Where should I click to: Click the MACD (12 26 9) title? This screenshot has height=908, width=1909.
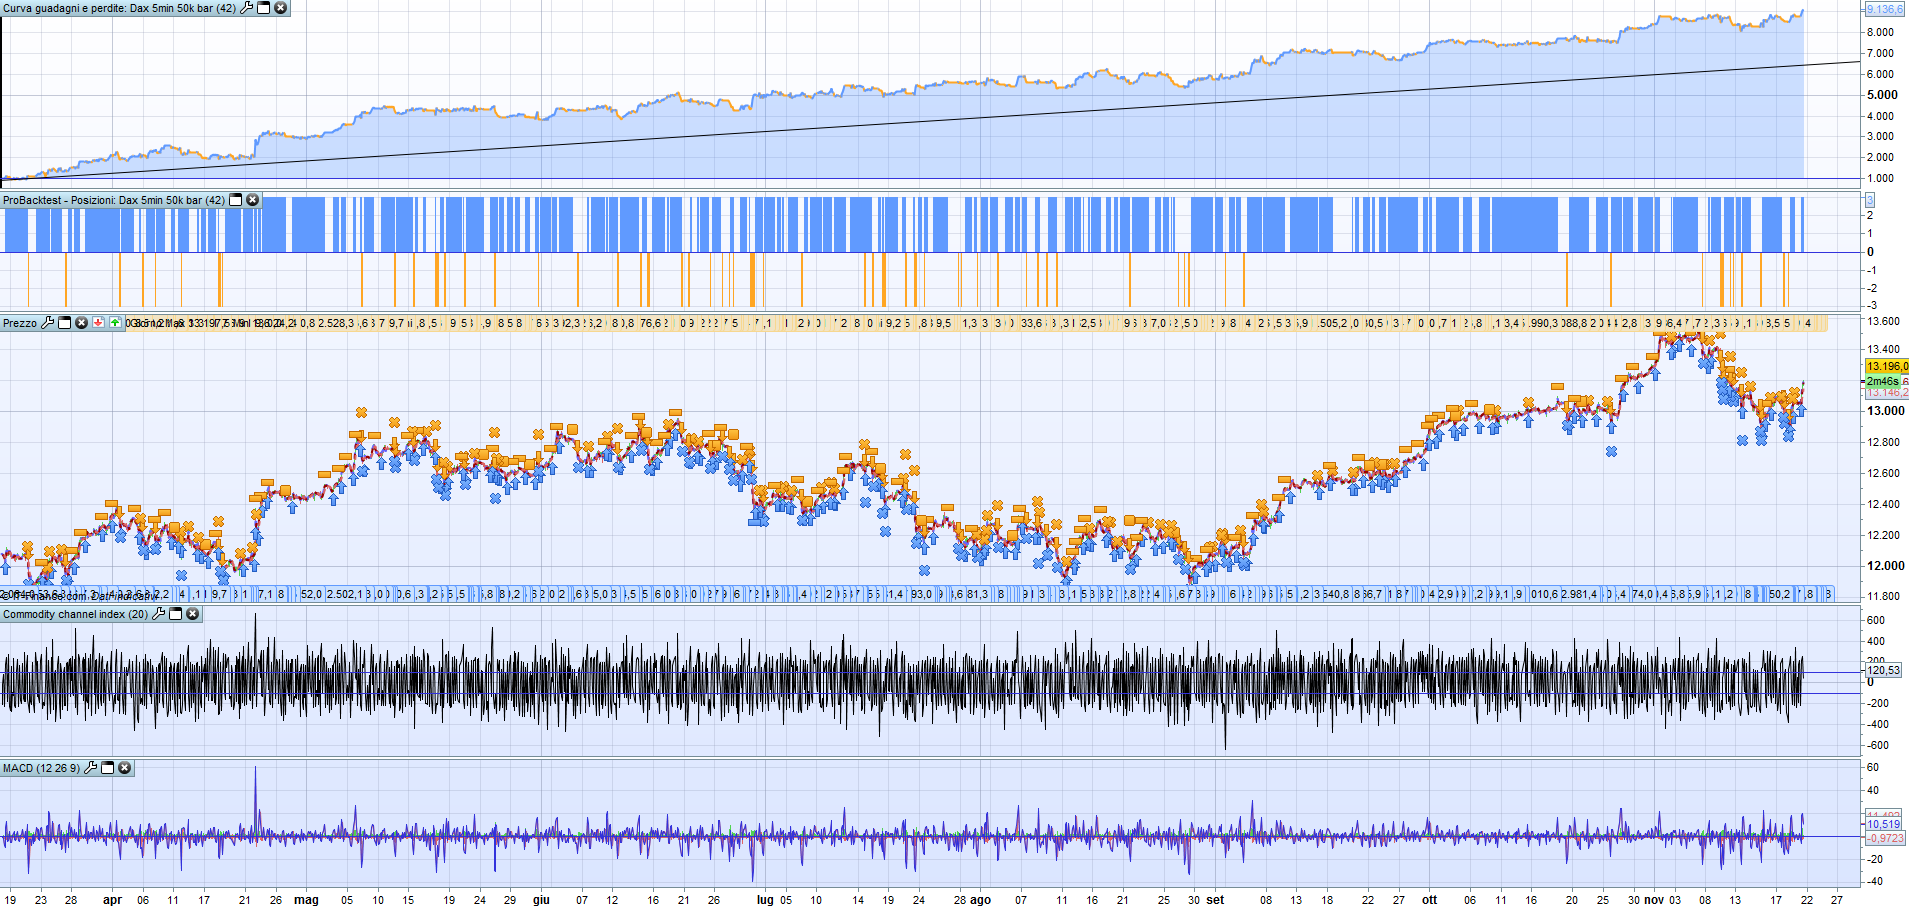(41, 768)
